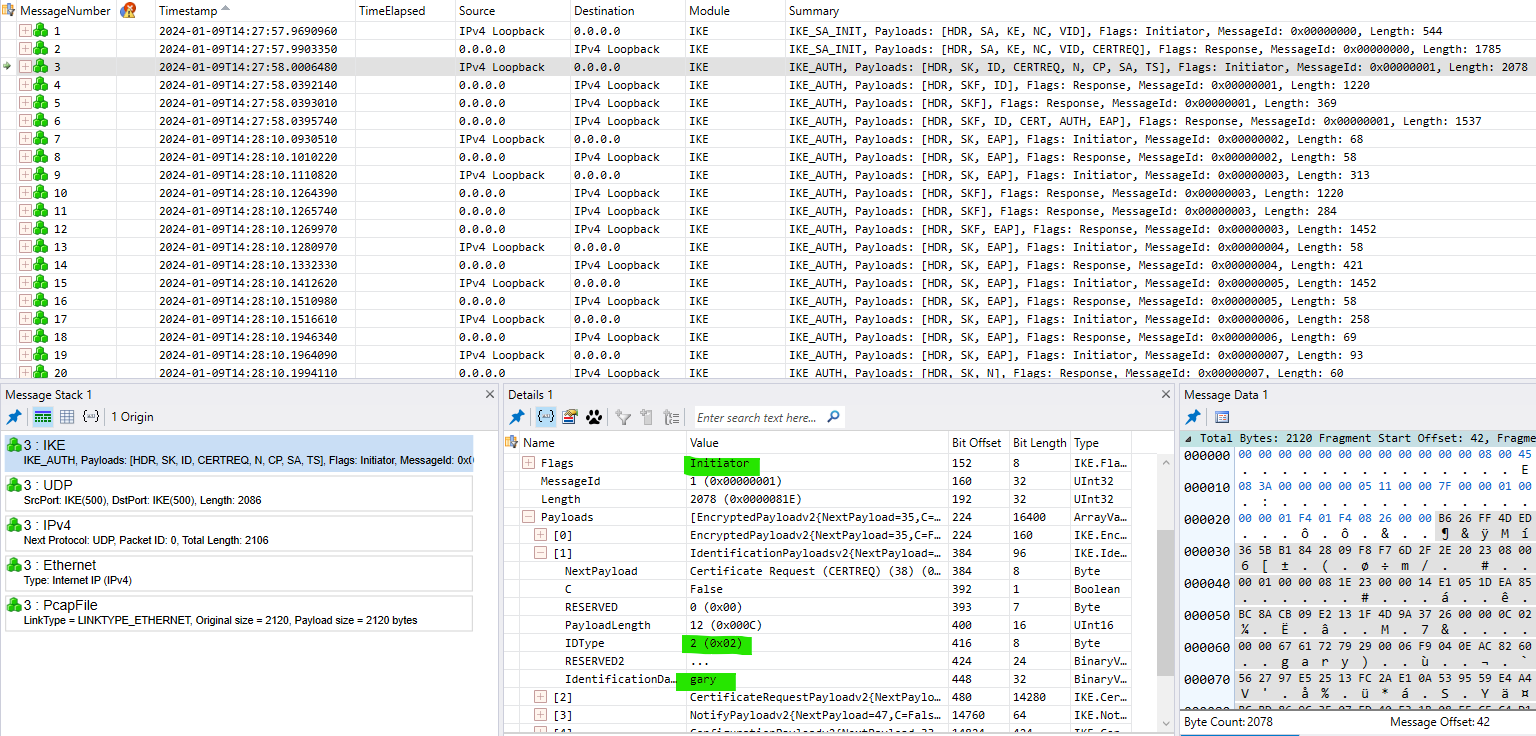The height and width of the screenshot is (736, 1536).
Task: Open column chooser icon left of MessageNumber
Action: 10,10
